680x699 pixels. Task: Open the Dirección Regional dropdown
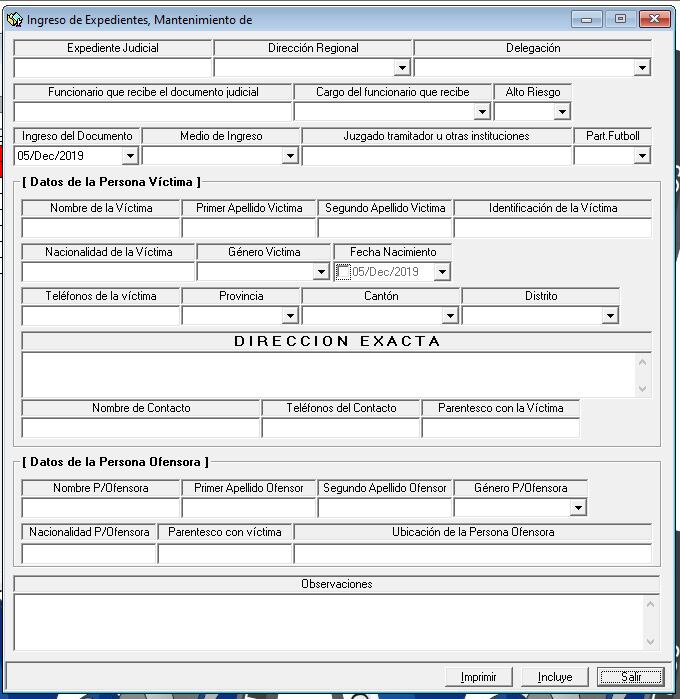coord(402,68)
